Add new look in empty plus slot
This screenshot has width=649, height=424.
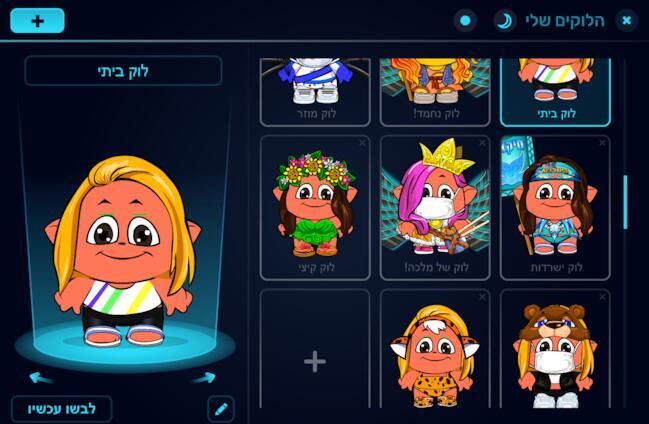[315, 361]
